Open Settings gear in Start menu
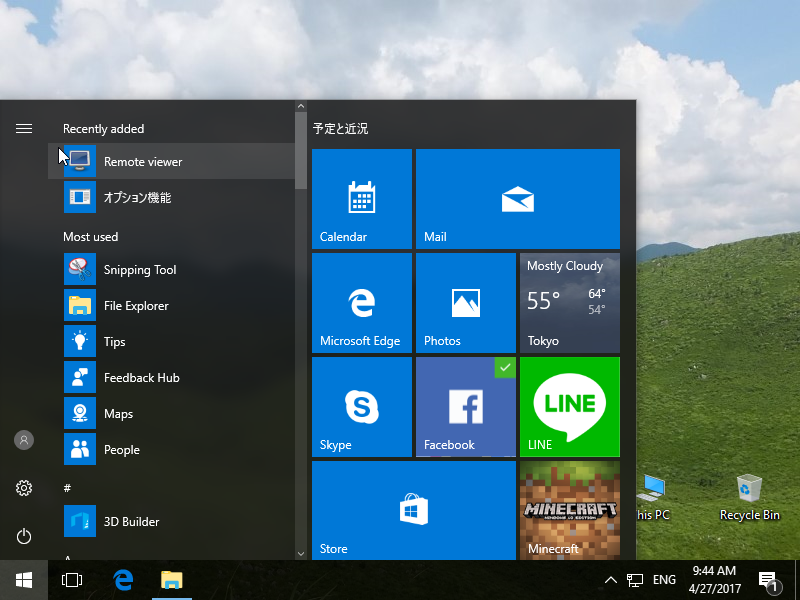The width and height of the screenshot is (800, 600). pos(24,488)
